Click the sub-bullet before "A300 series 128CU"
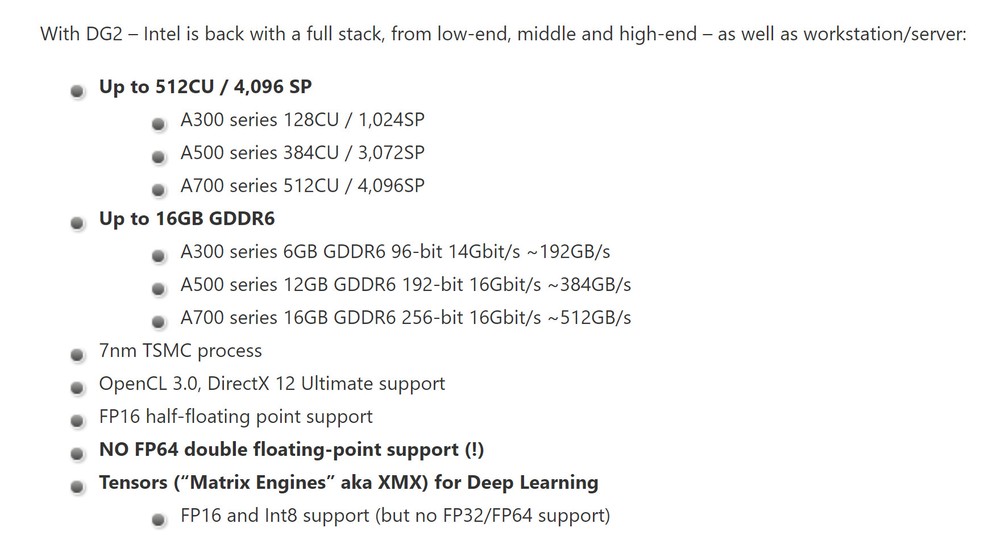Viewport: 1000px width, 541px height. [x=158, y=124]
